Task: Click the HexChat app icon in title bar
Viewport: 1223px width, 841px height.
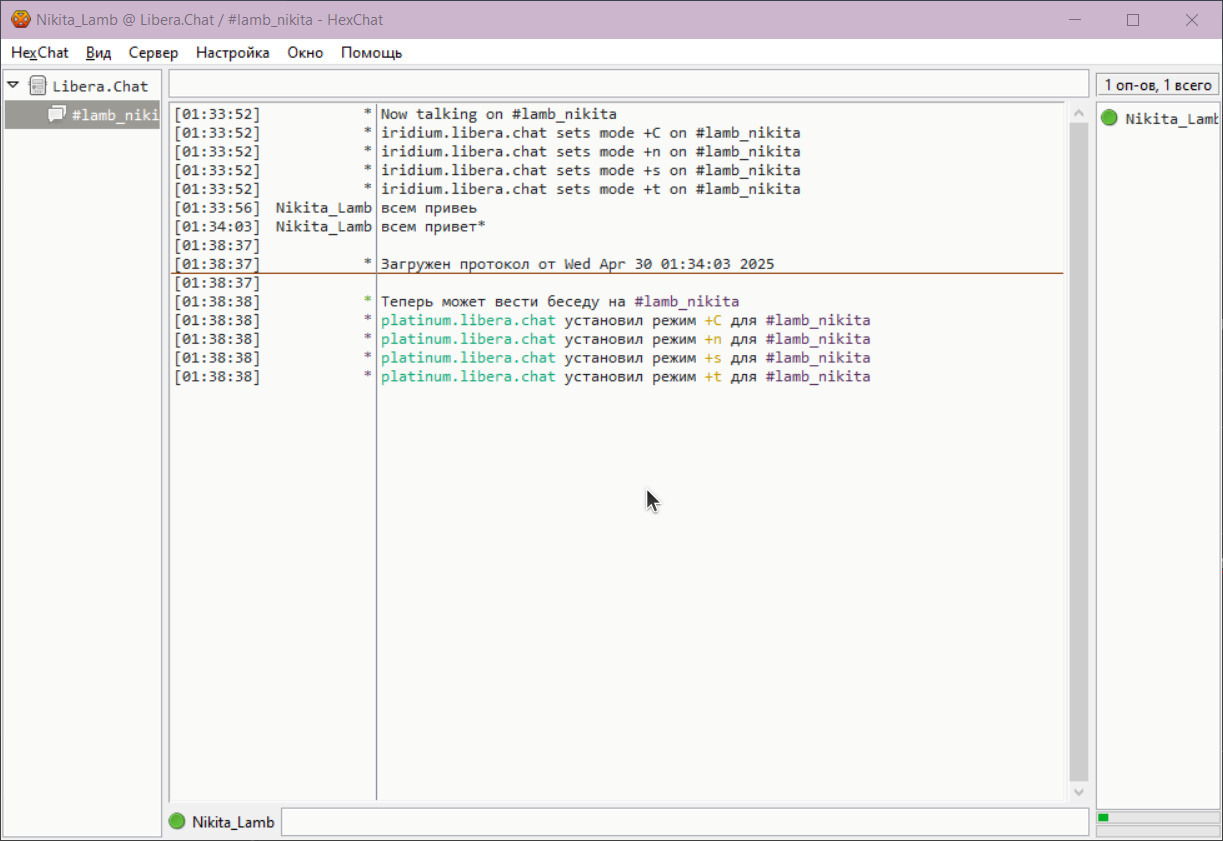Action: pyautogui.click(x=20, y=19)
